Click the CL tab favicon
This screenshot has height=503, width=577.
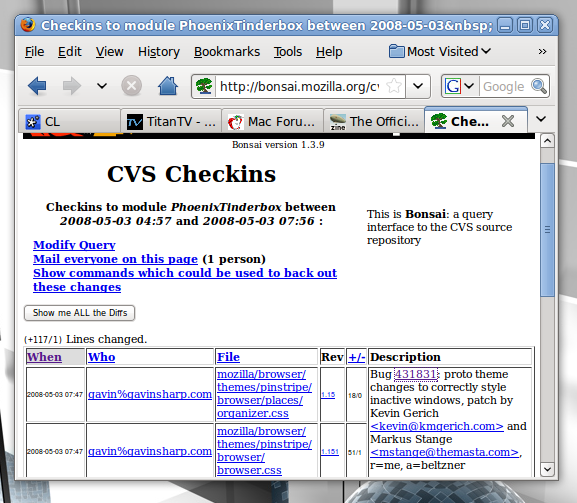[33, 122]
